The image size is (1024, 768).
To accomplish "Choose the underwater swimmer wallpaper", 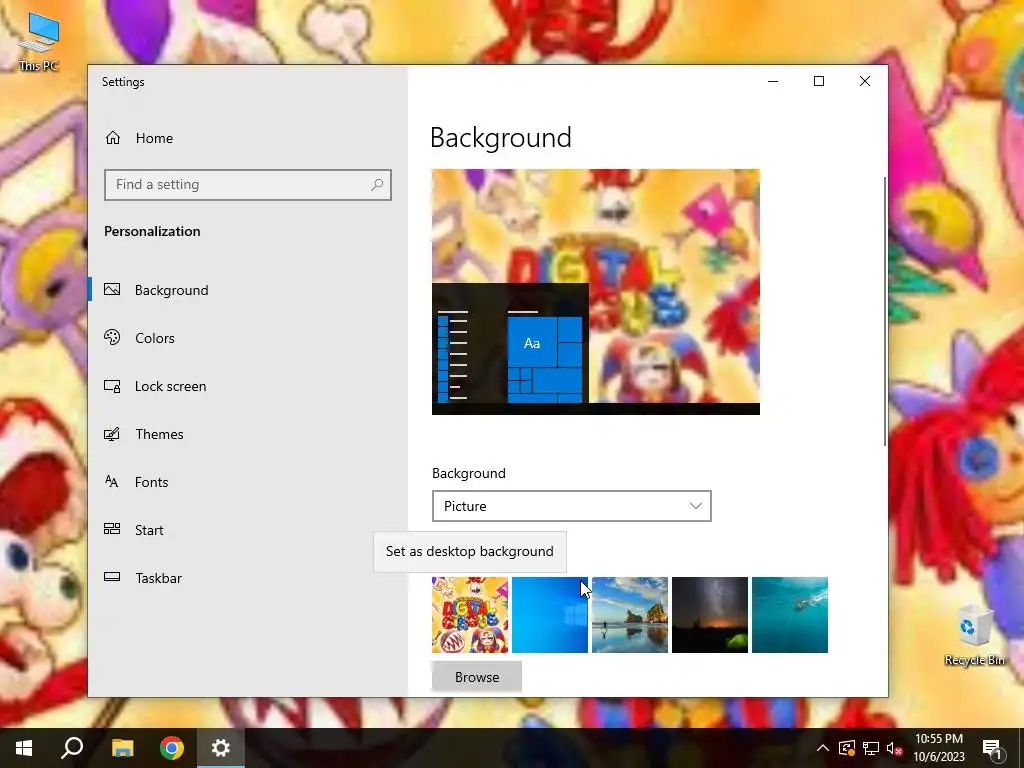I will point(790,615).
